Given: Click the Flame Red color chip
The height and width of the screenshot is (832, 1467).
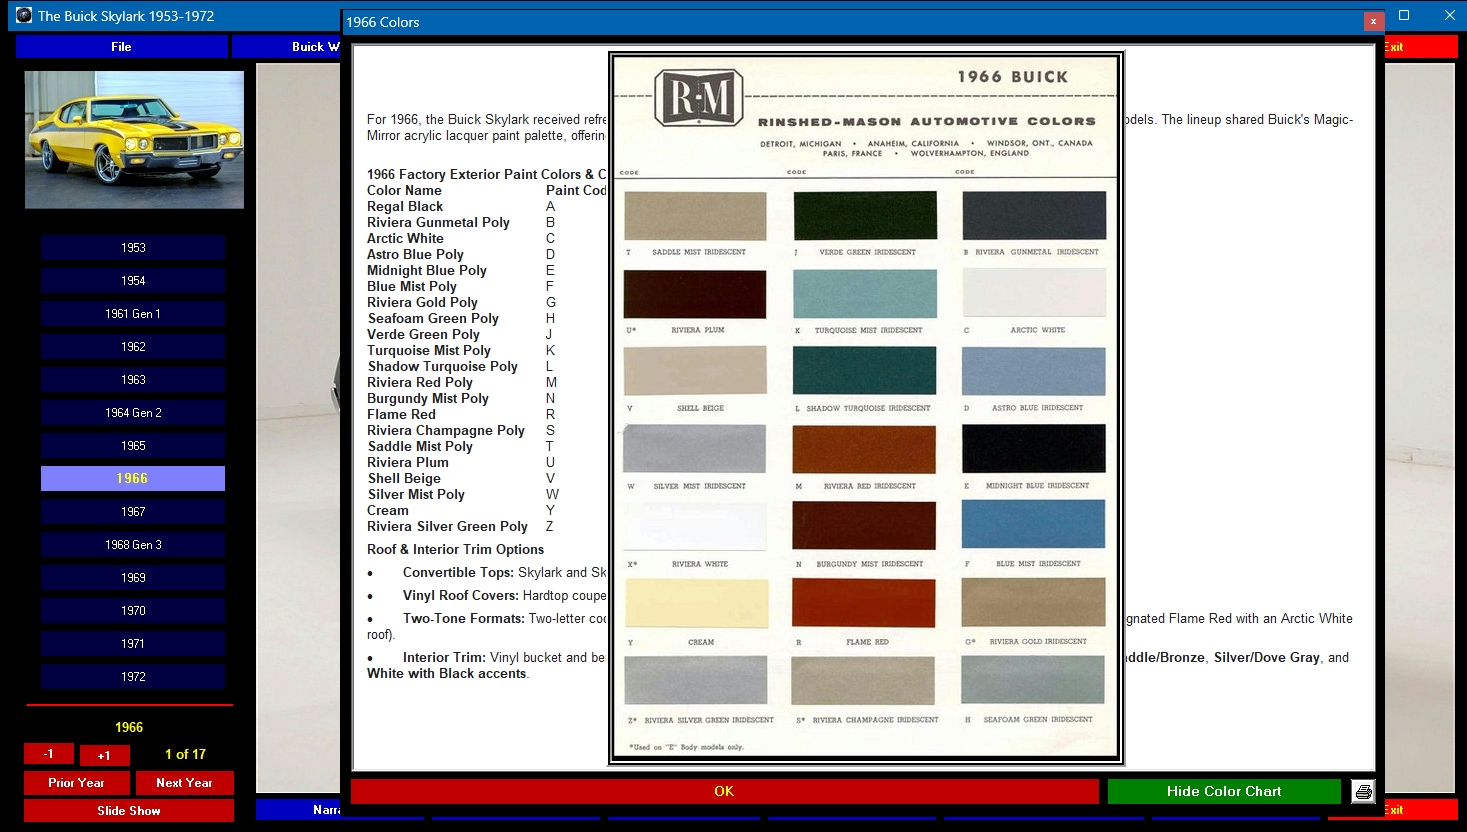Looking at the screenshot, I should coord(865,605).
